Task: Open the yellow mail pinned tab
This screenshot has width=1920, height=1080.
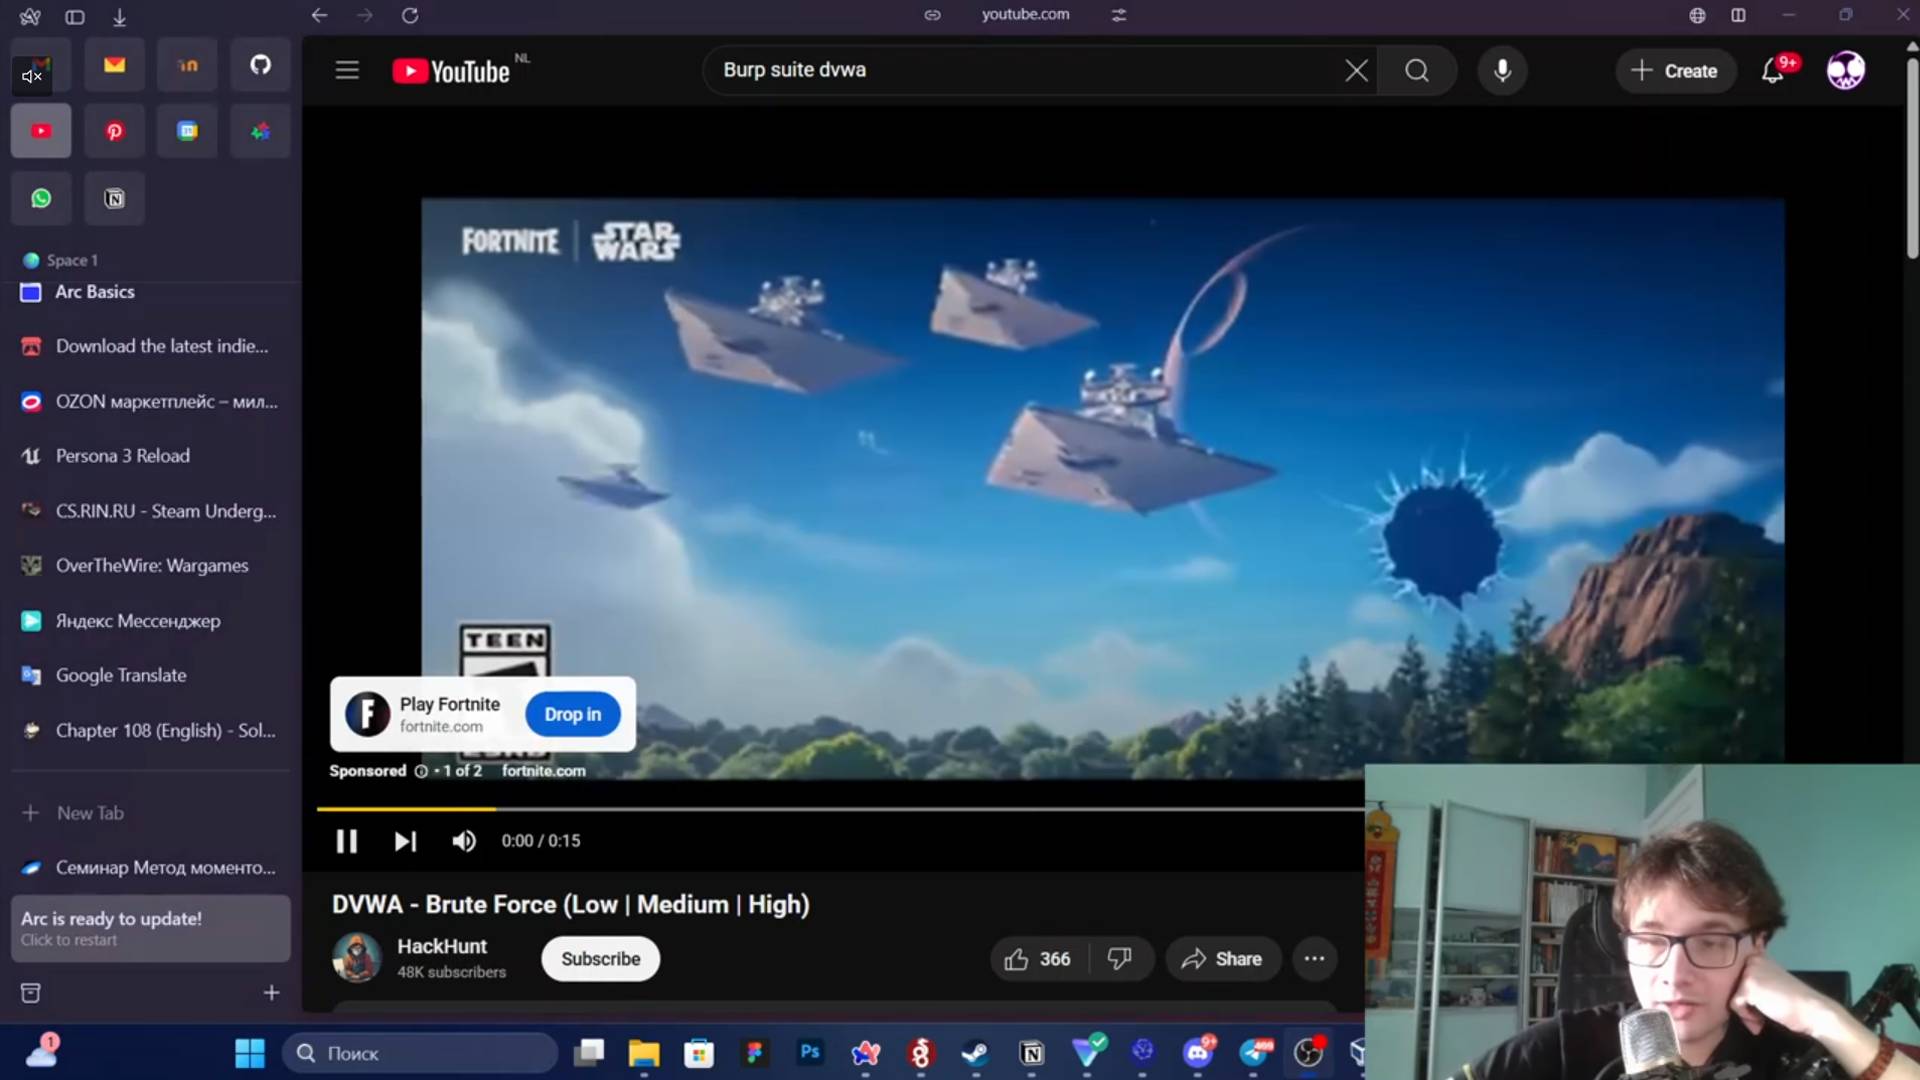Action: click(x=114, y=65)
